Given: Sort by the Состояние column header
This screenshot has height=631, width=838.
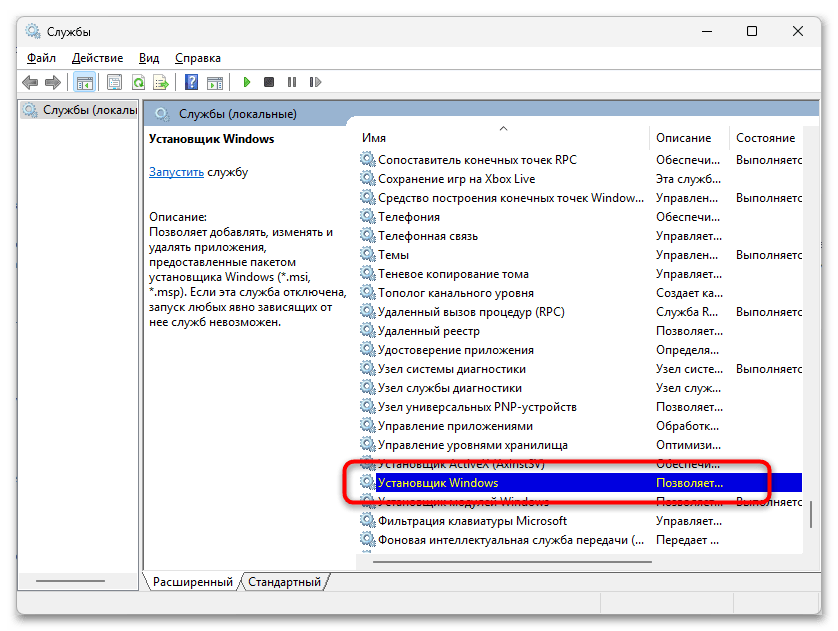Looking at the screenshot, I should pos(765,138).
